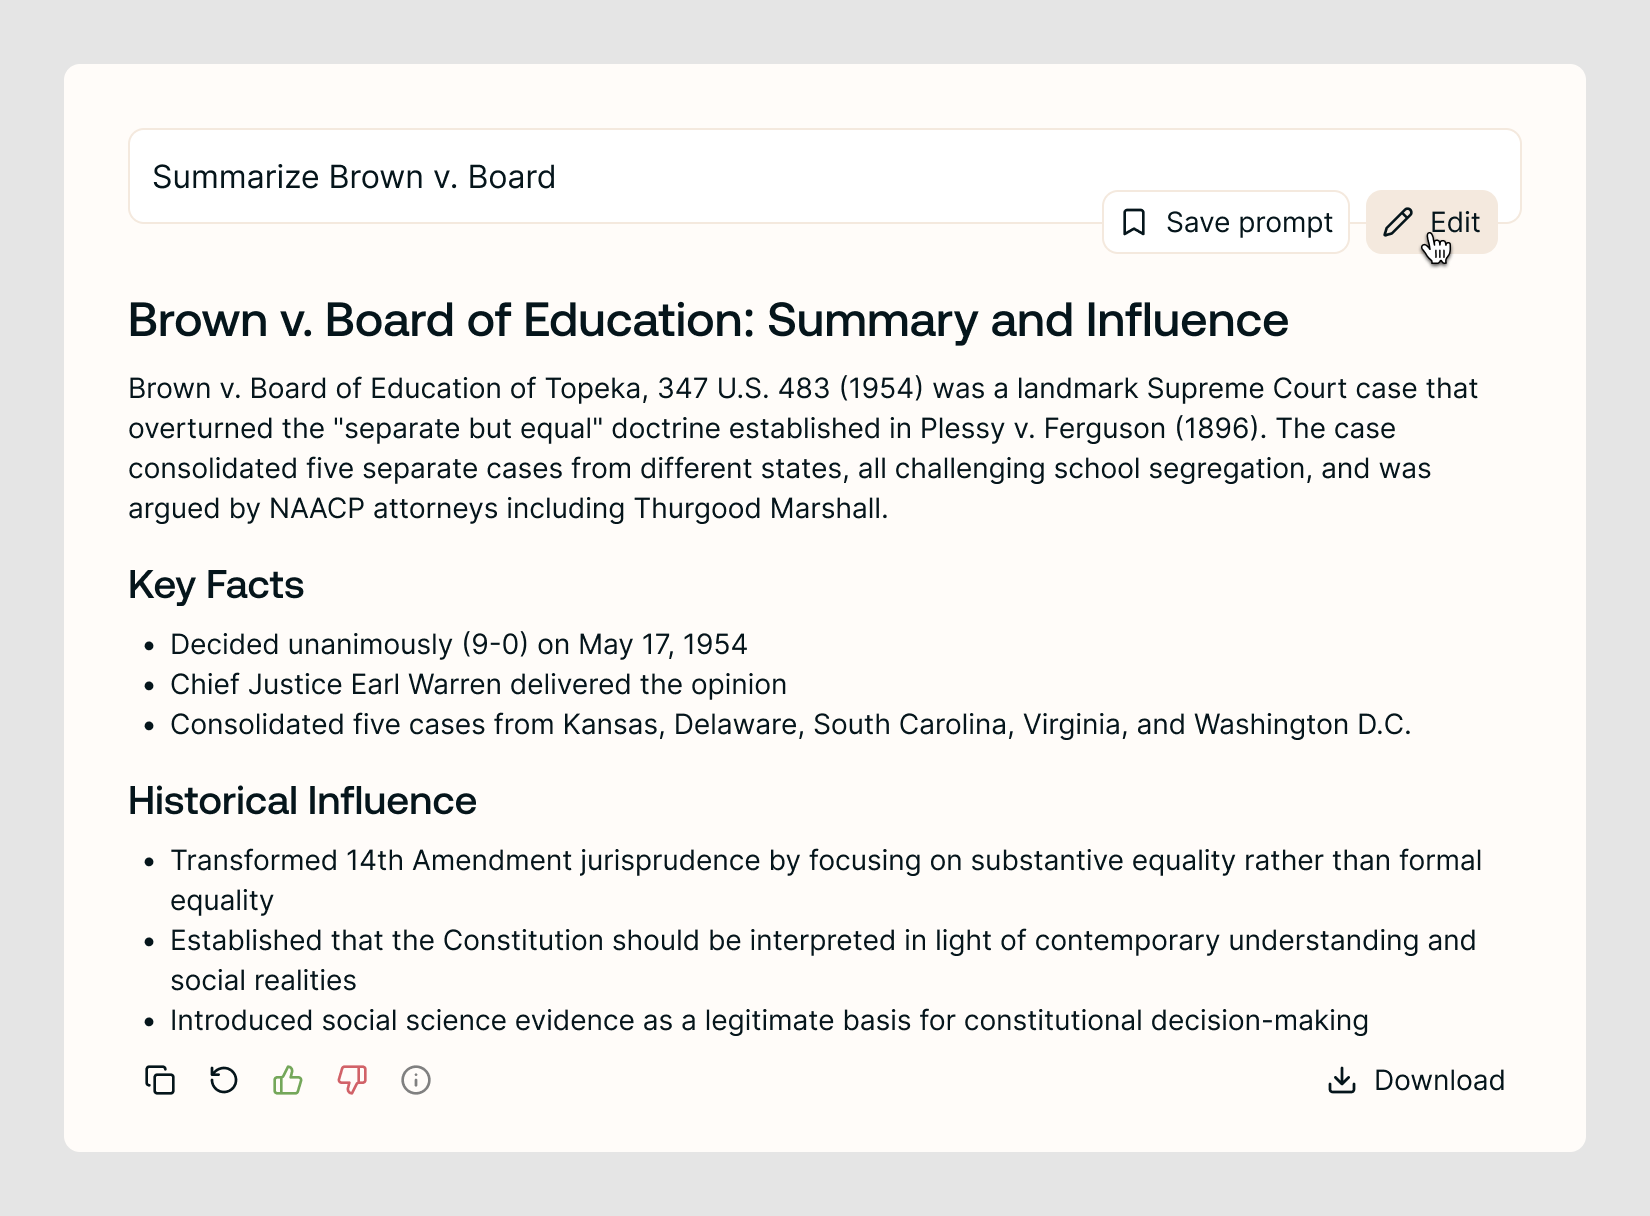Image resolution: width=1650 pixels, height=1216 pixels.
Task: Copy the response with the copy icon
Action: 160,1080
